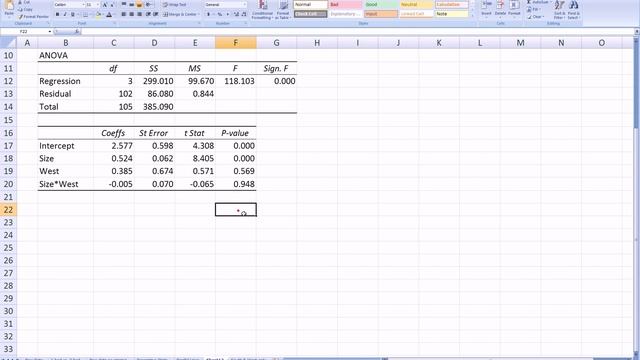Apply the Neutral cell style

(416, 4)
